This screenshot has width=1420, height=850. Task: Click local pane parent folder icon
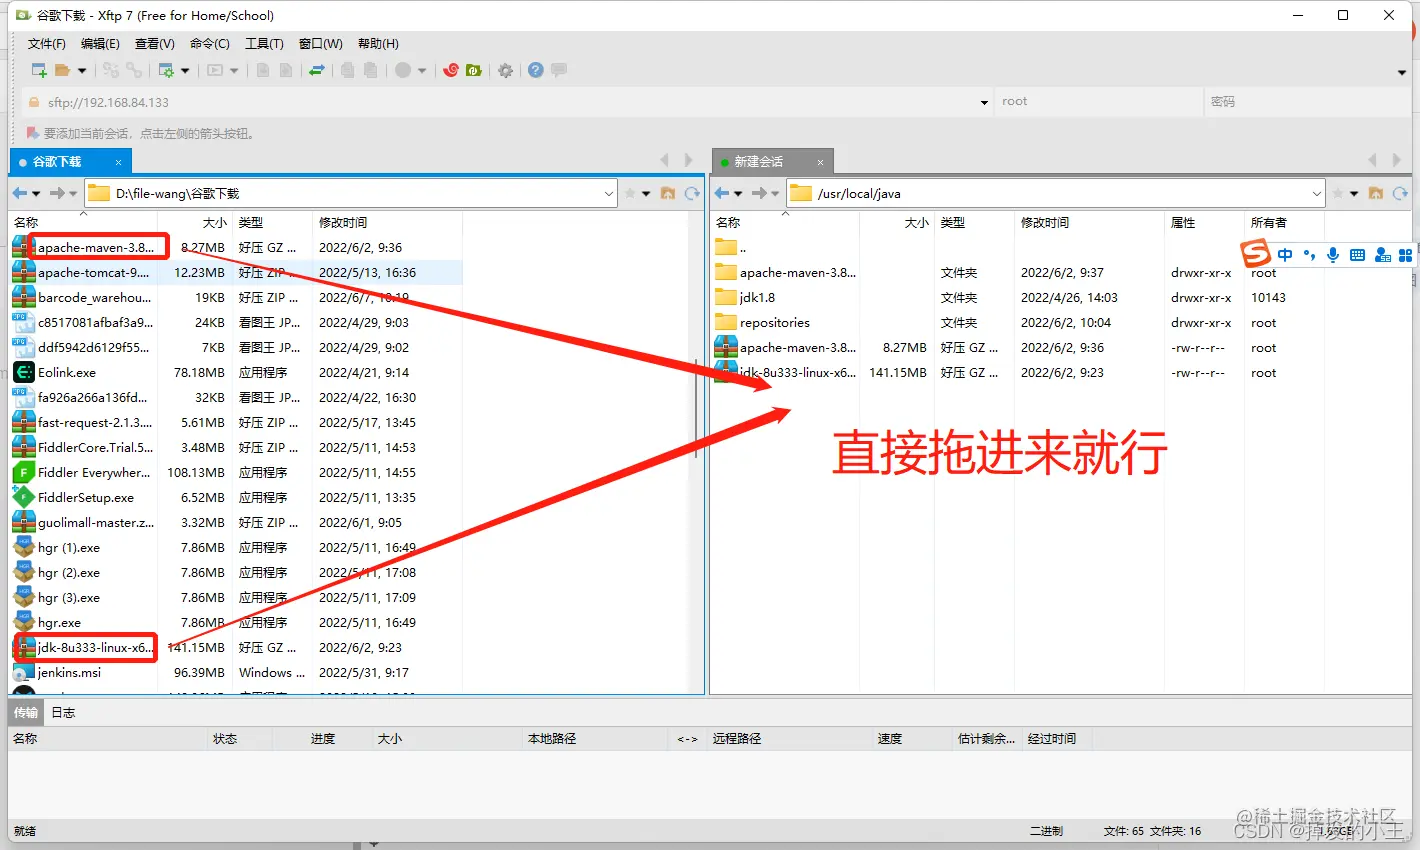tap(668, 193)
